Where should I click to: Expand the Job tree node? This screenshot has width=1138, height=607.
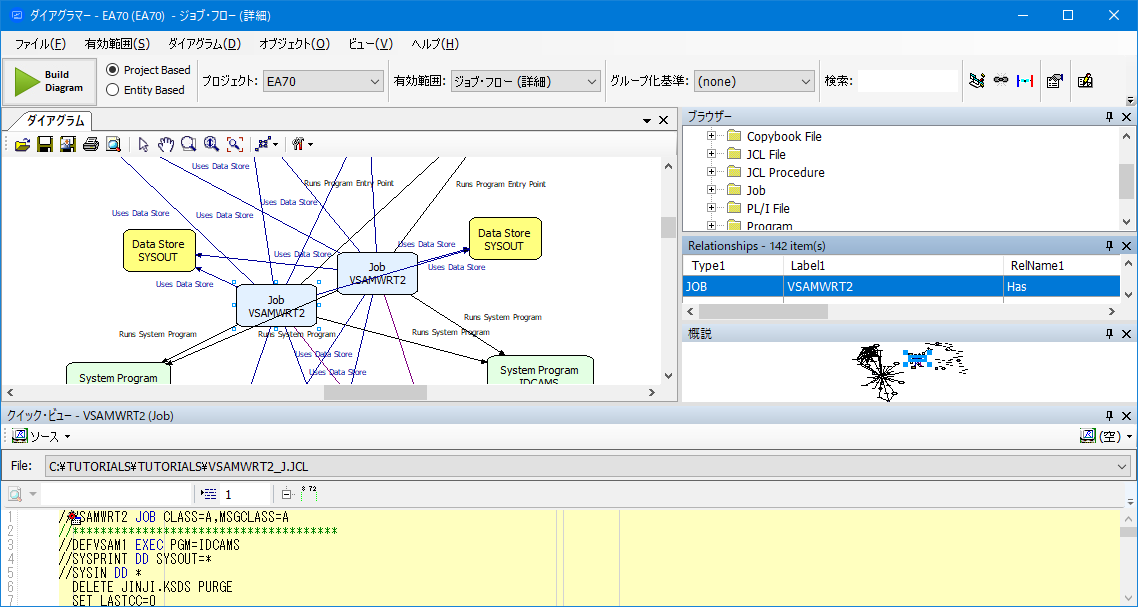click(x=711, y=190)
